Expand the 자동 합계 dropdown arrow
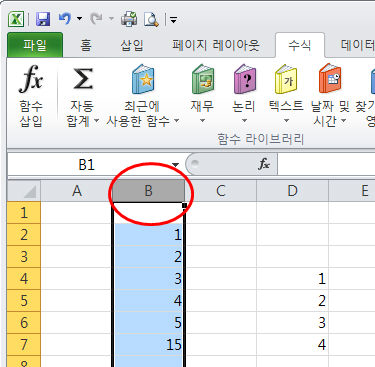Viewport: 375px width, 367px height. pyautogui.click(x=96, y=120)
